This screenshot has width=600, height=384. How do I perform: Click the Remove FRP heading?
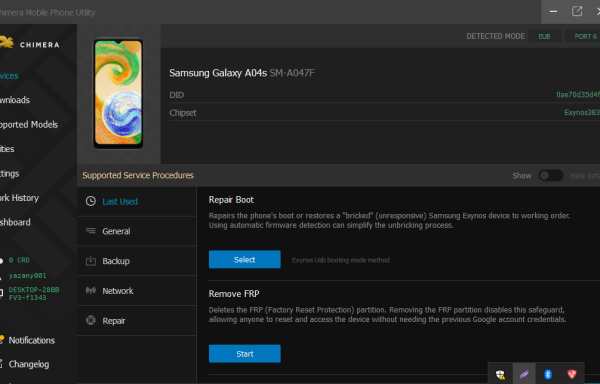click(234, 294)
